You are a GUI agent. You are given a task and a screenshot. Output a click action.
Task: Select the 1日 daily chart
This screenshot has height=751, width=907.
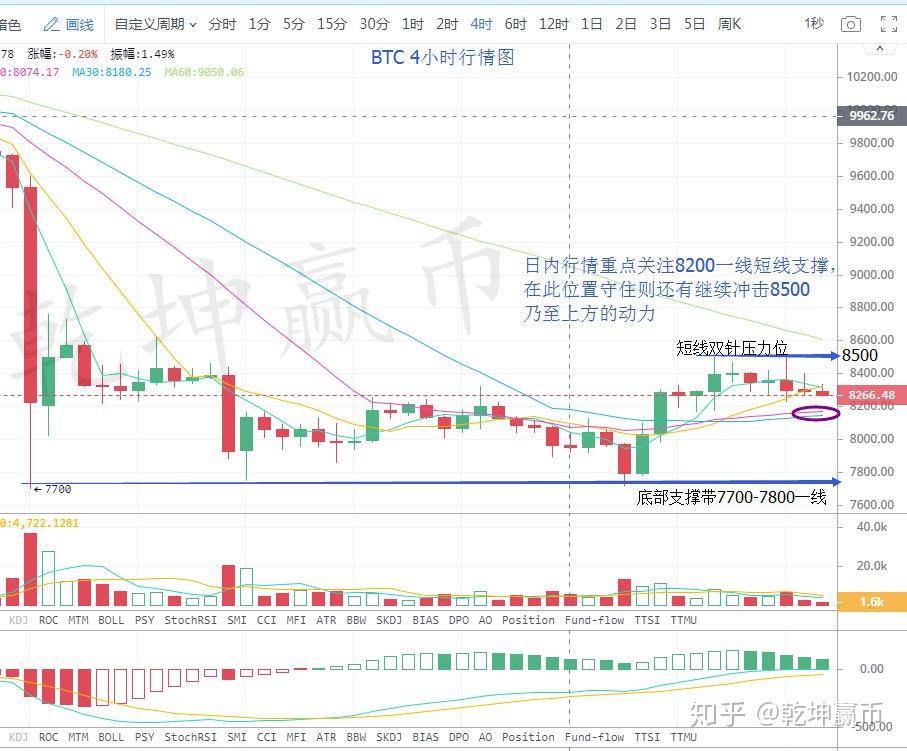coord(592,24)
